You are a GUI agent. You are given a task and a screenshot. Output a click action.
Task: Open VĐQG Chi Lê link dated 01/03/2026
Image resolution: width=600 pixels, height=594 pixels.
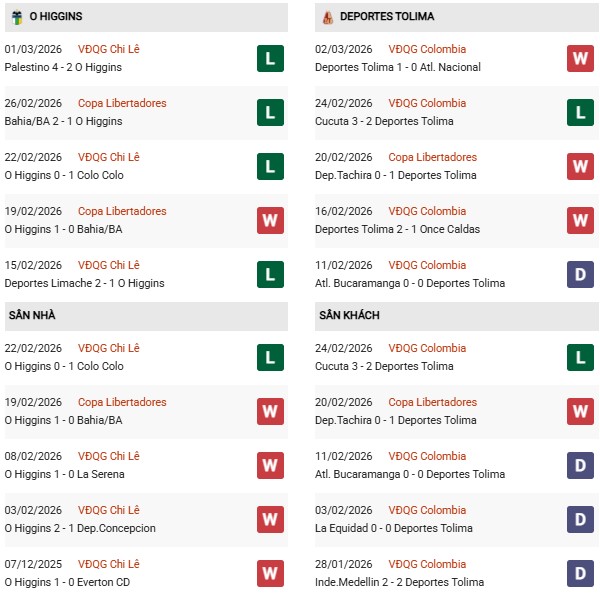[x=109, y=49]
